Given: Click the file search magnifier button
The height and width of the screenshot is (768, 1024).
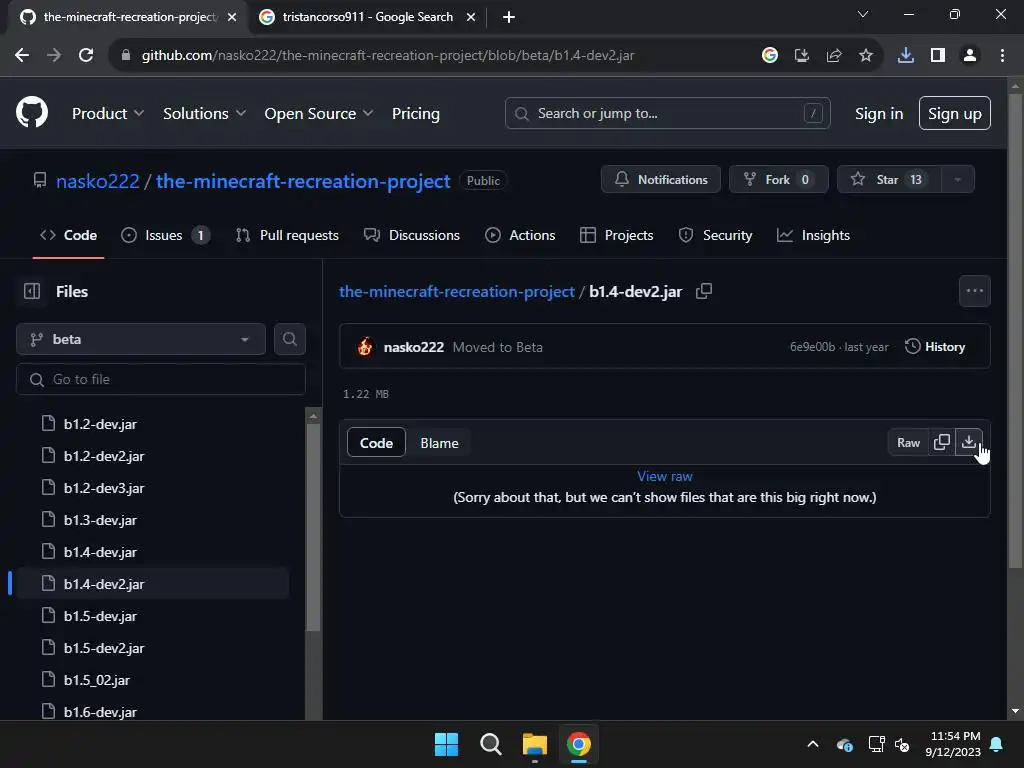Looking at the screenshot, I should (x=290, y=339).
